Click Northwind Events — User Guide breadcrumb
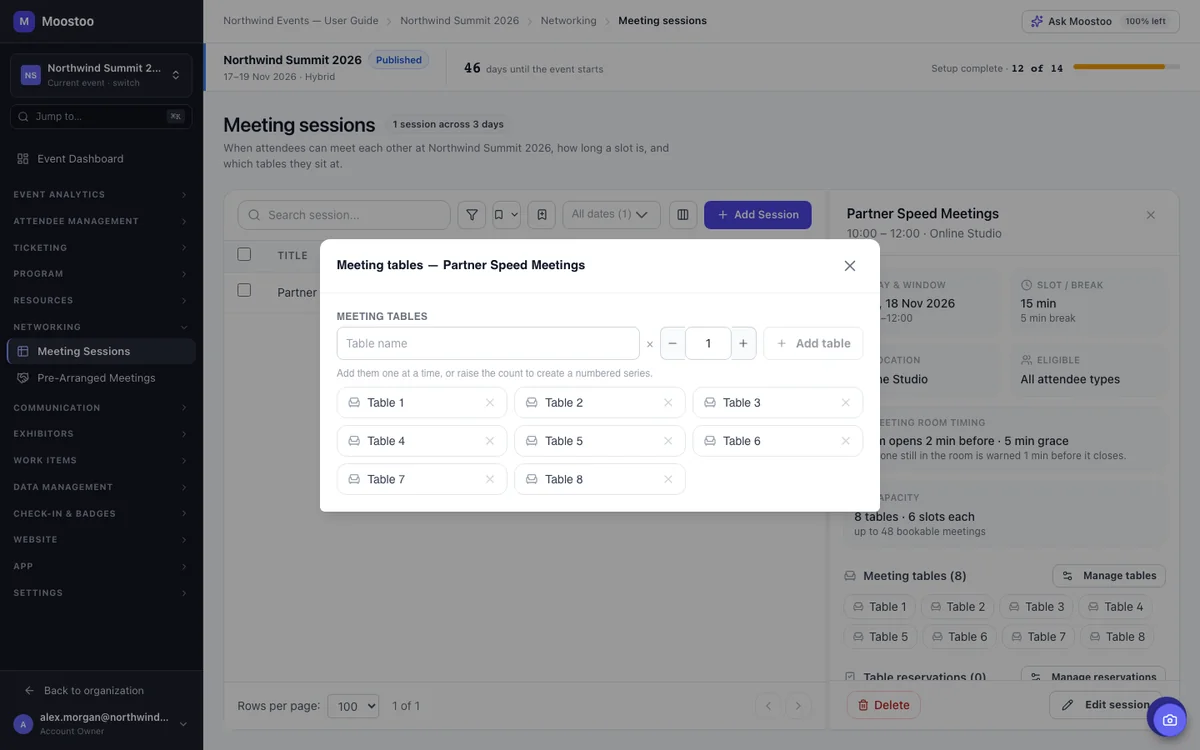Image resolution: width=1200 pixels, height=750 pixels. tap(301, 21)
